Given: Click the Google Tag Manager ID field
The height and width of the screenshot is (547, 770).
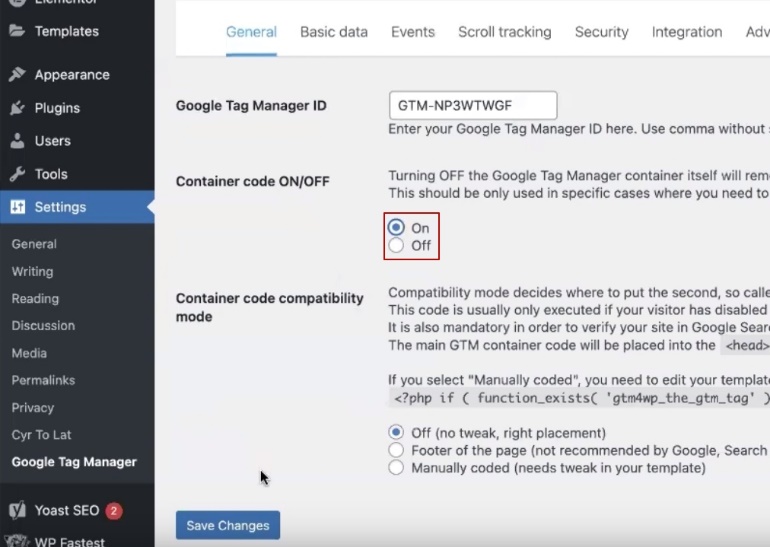Looking at the screenshot, I should pyautogui.click(x=472, y=105).
